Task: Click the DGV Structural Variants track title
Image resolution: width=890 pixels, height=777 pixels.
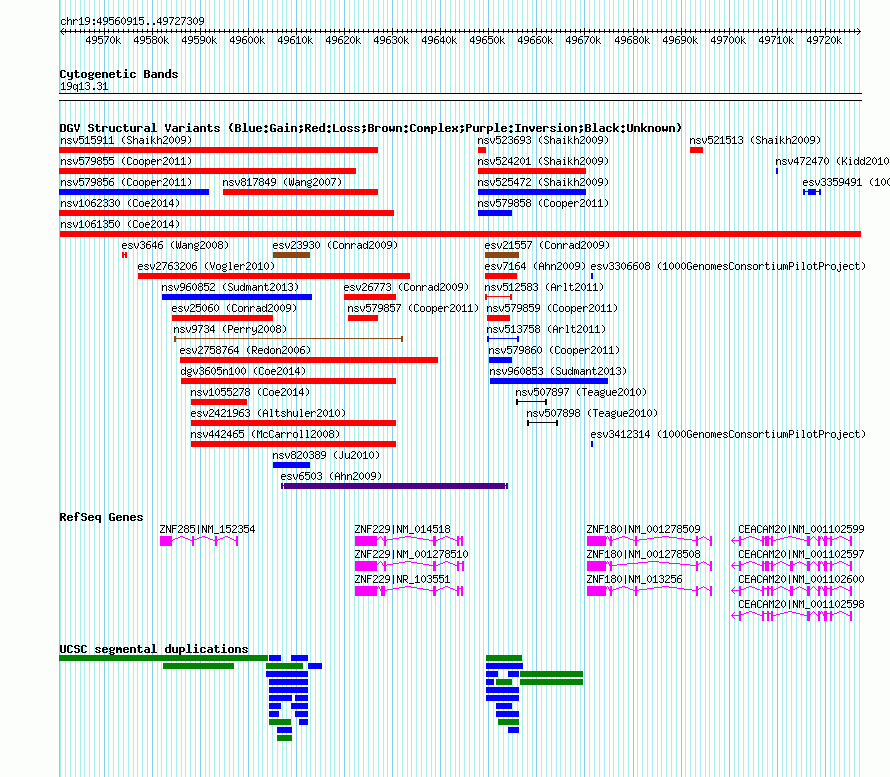Action: point(371,128)
